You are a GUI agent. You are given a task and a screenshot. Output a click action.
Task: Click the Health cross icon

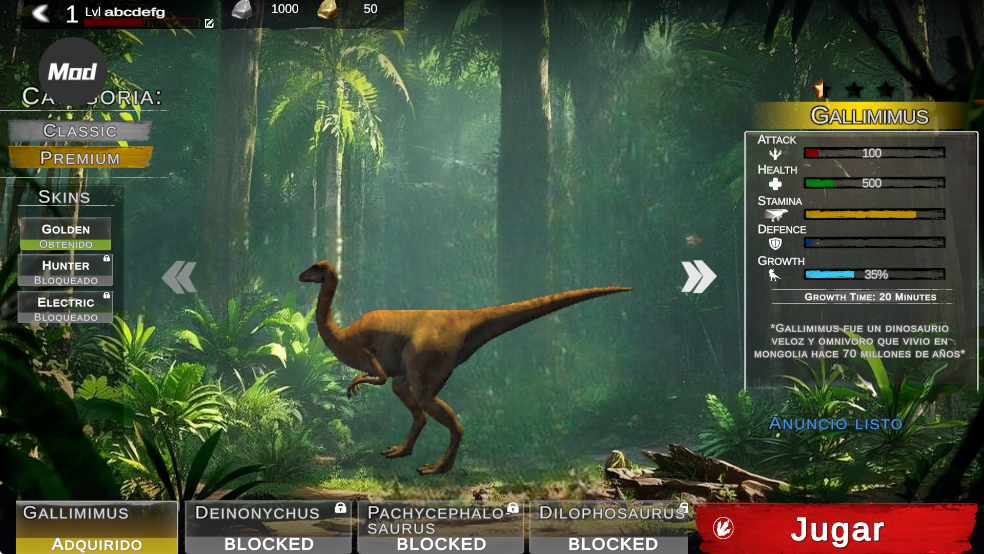(x=776, y=184)
